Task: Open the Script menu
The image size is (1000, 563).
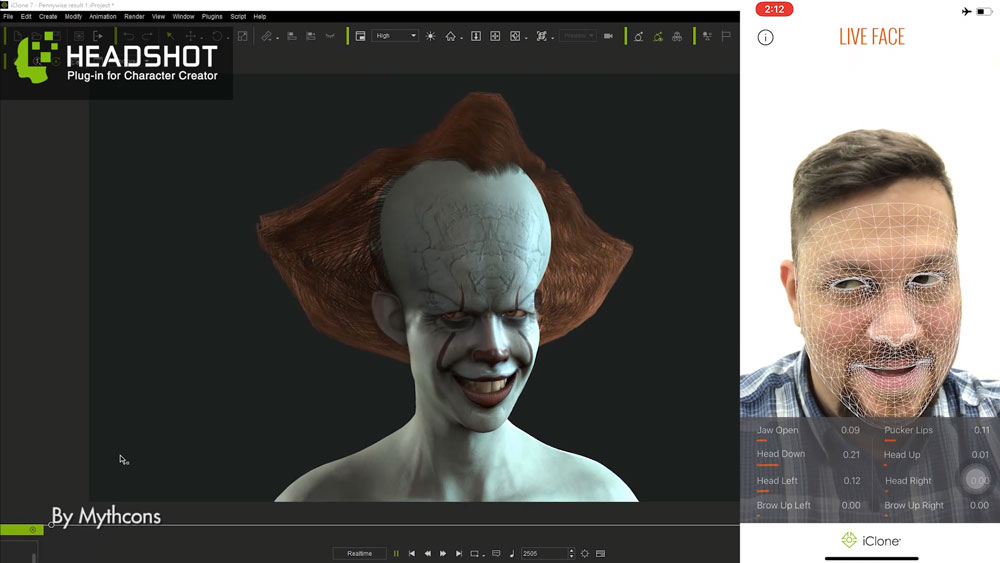Action: tap(238, 17)
